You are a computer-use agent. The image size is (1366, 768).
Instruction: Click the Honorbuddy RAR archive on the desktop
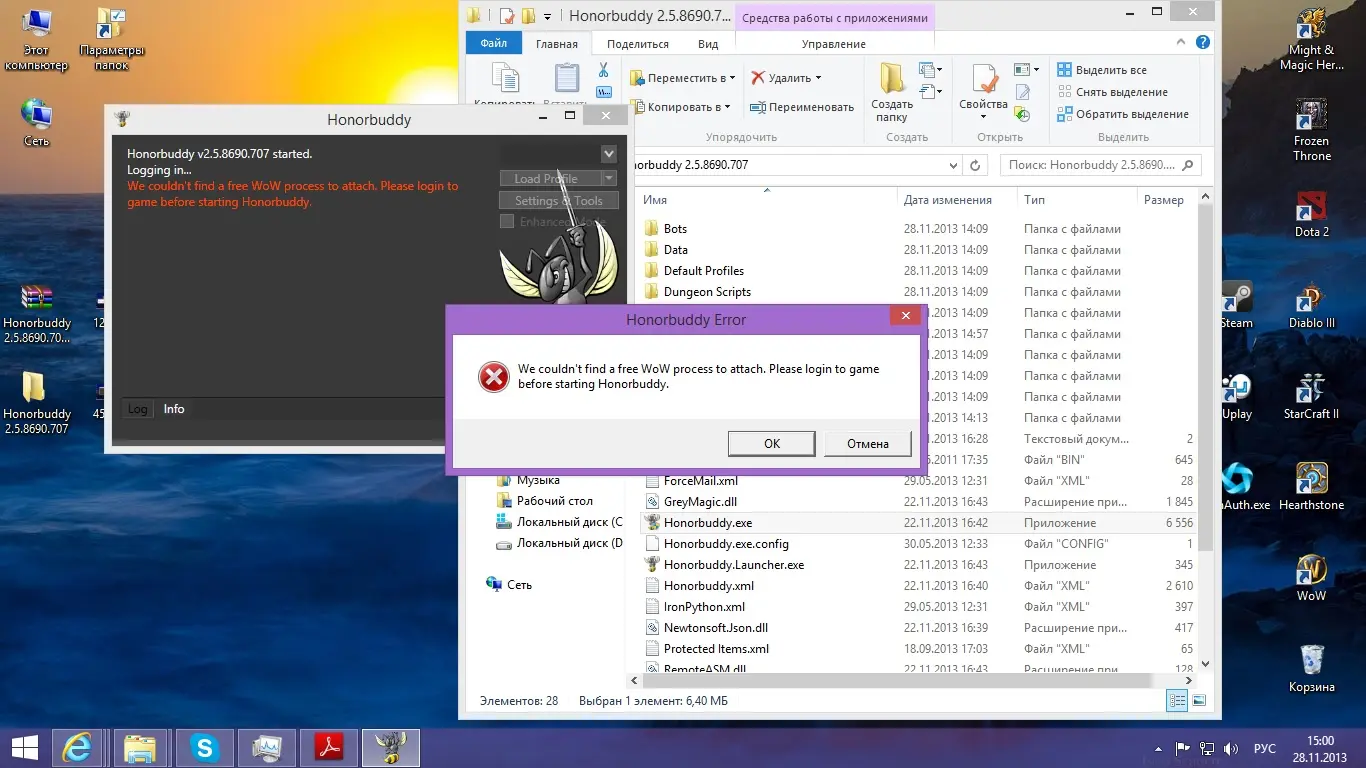click(x=37, y=313)
